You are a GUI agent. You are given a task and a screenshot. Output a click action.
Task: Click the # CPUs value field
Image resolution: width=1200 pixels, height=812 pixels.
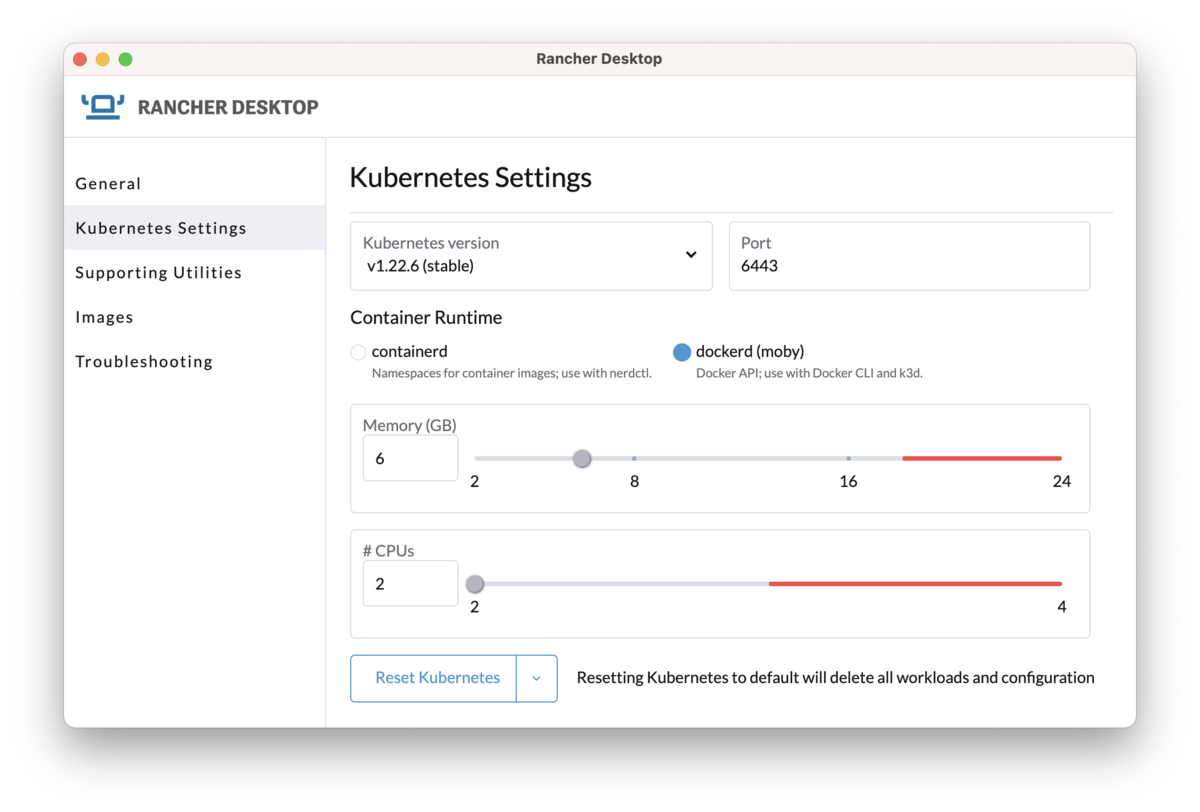coord(410,583)
